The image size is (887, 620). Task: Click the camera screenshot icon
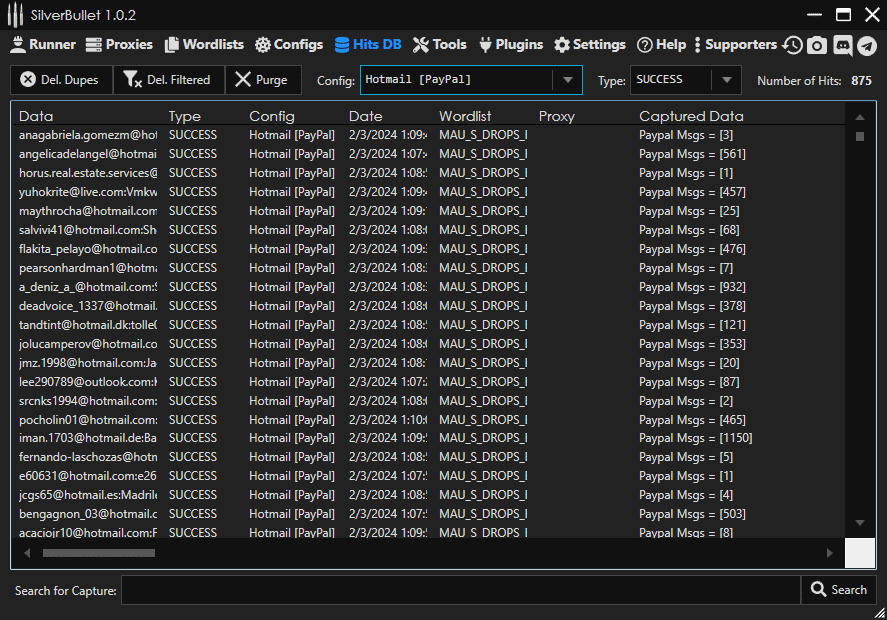pyautogui.click(x=817, y=45)
